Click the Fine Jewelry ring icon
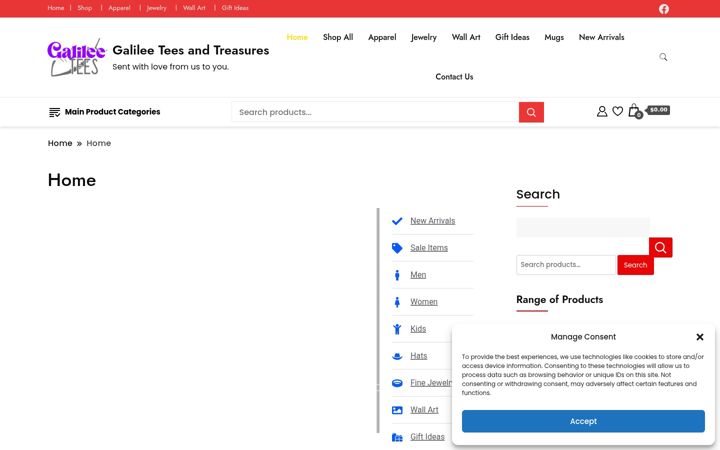Image resolution: width=720 pixels, height=450 pixels. point(397,383)
